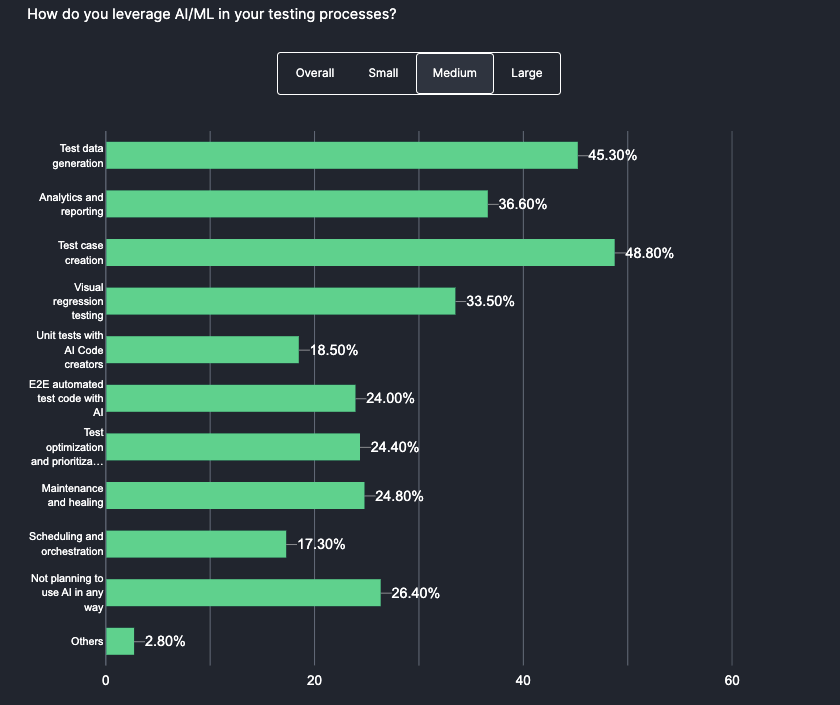The height and width of the screenshot is (705, 840).
Task: Click the Maintenance and healing bar
Action: (235, 496)
